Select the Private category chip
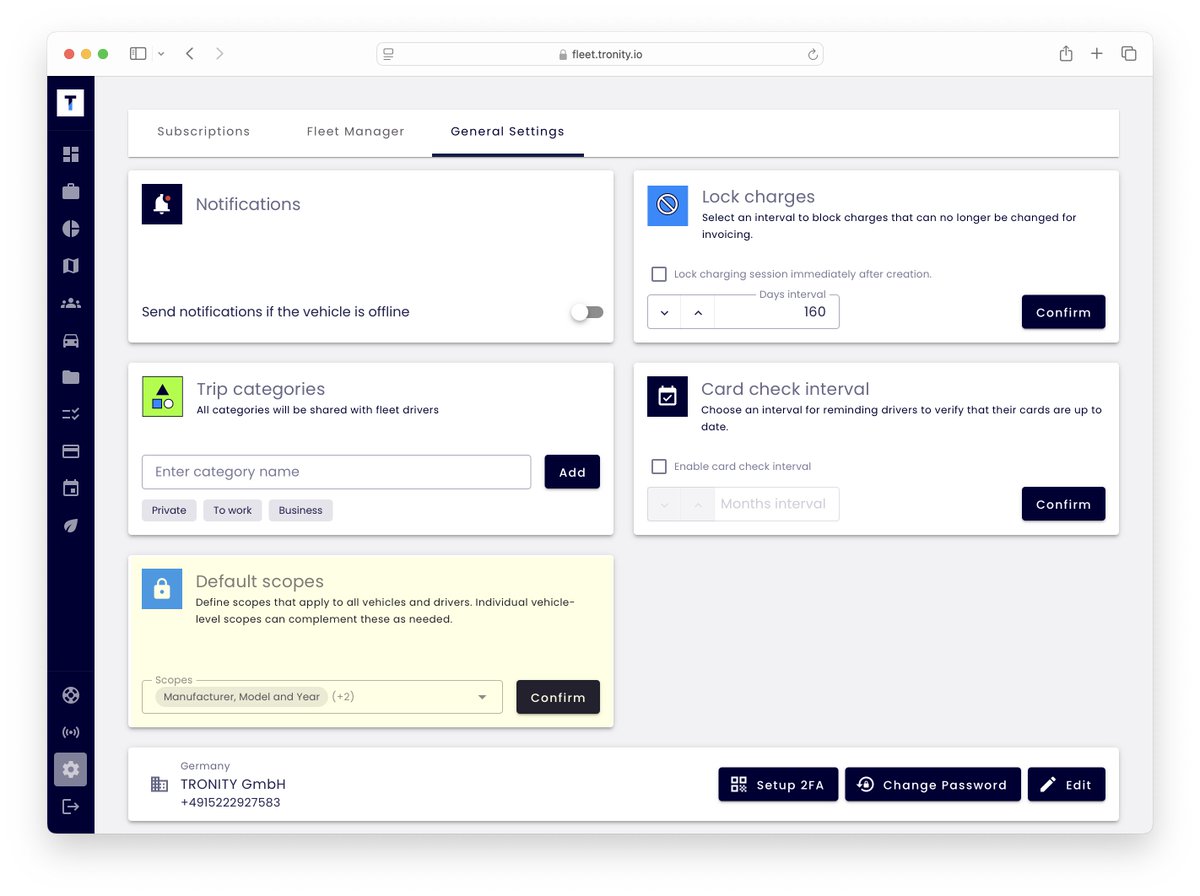The image size is (1200, 896). point(169,510)
